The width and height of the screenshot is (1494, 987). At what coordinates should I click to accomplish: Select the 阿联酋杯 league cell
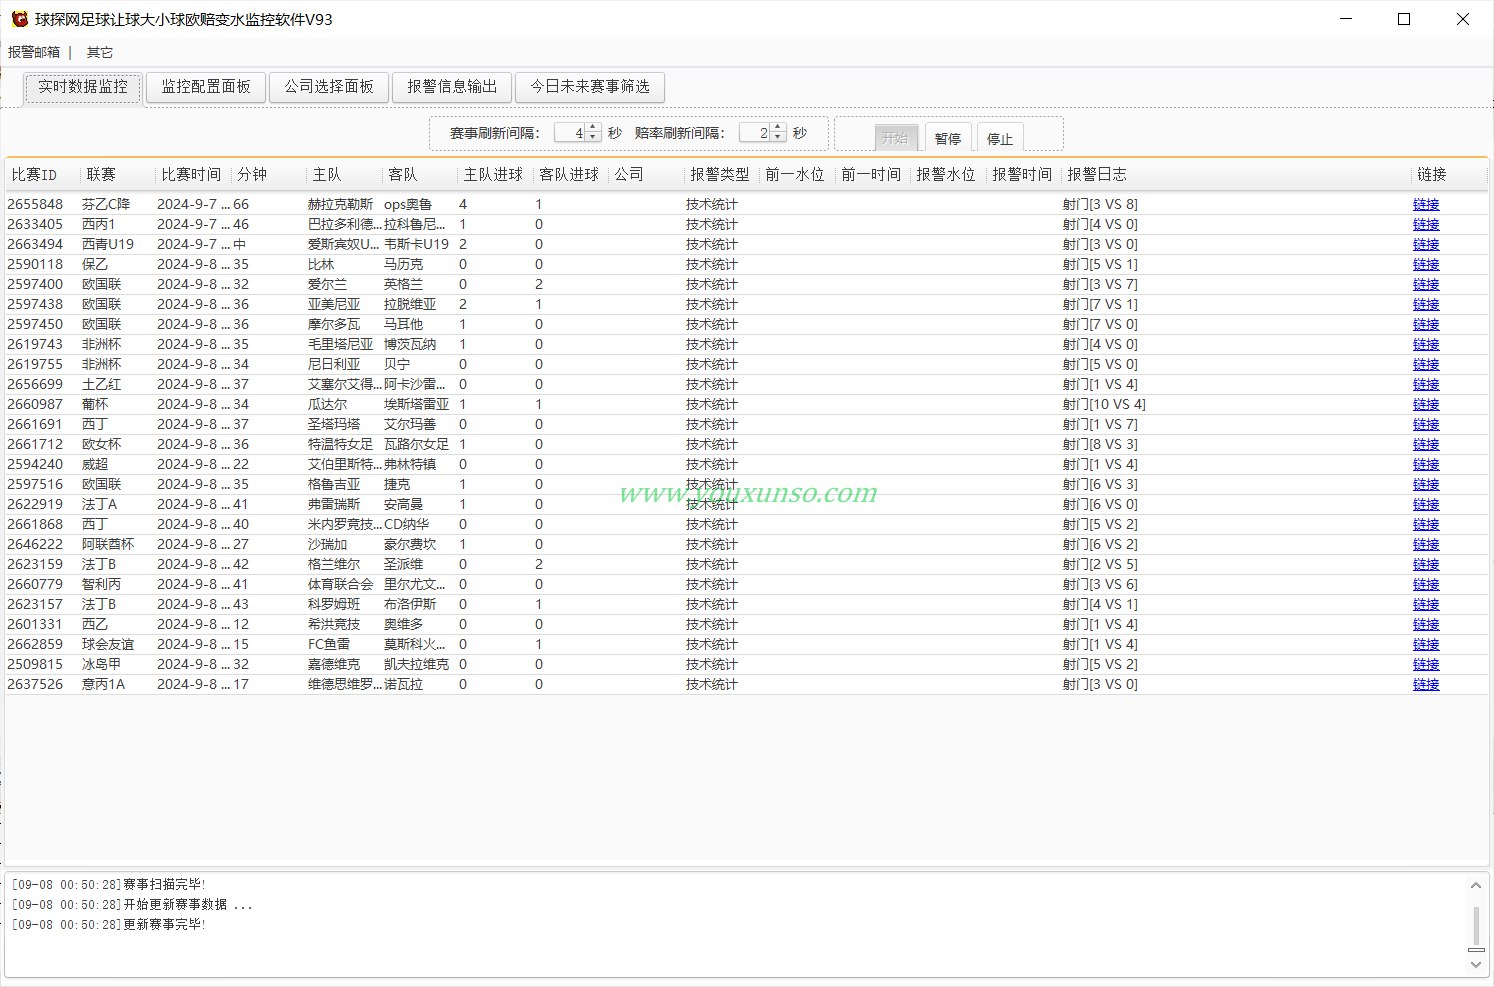click(x=108, y=544)
